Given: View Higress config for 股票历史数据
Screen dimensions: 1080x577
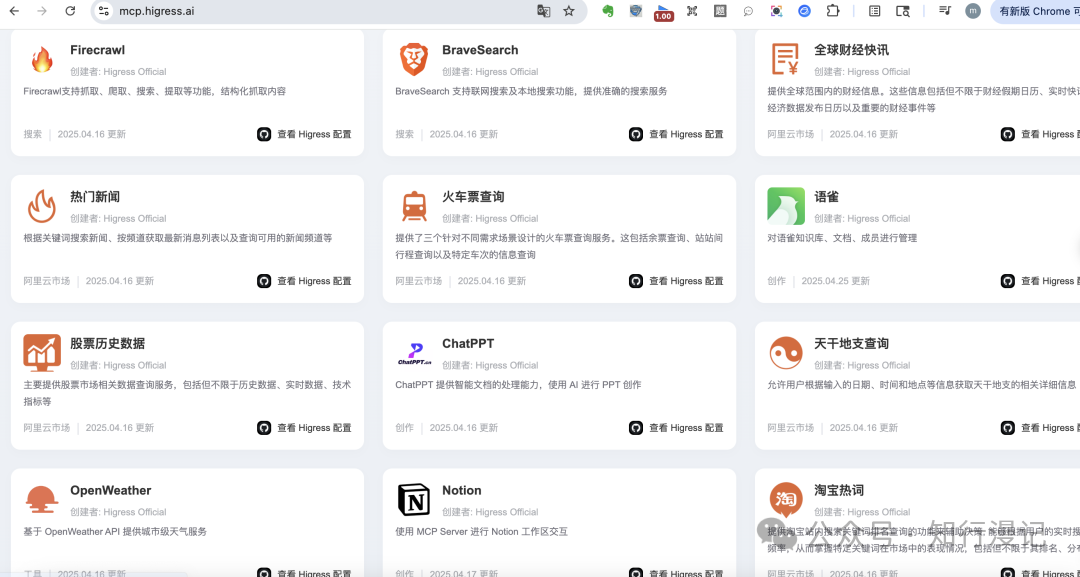Looking at the screenshot, I should click(x=304, y=428).
